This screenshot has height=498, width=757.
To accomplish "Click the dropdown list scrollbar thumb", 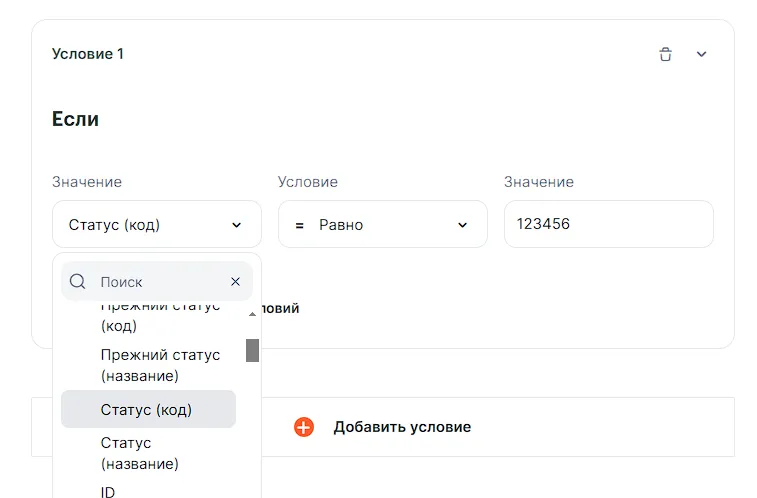I will [x=252, y=350].
